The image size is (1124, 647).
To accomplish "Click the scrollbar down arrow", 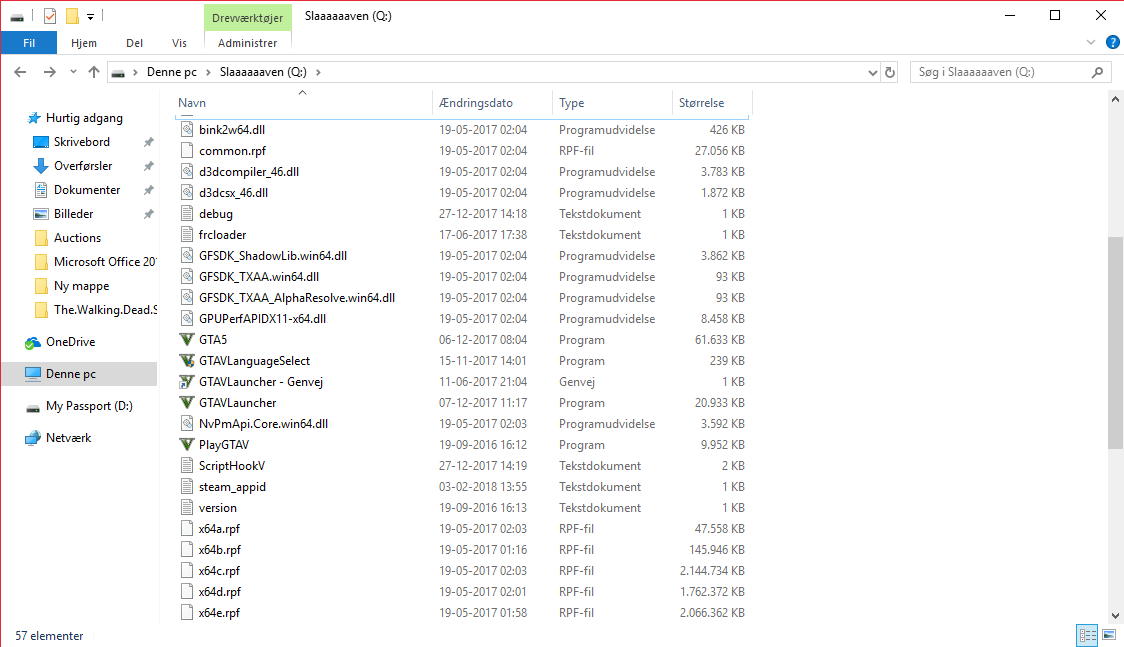I will pyautogui.click(x=1115, y=615).
